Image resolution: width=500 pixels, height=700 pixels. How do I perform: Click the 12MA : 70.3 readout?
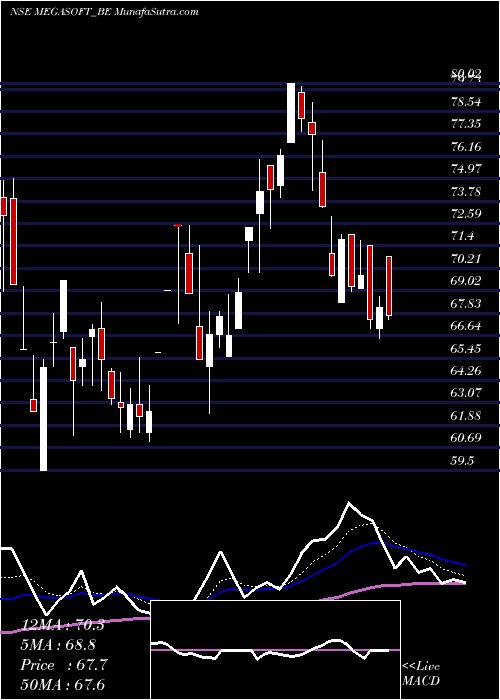pyautogui.click(x=62, y=625)
